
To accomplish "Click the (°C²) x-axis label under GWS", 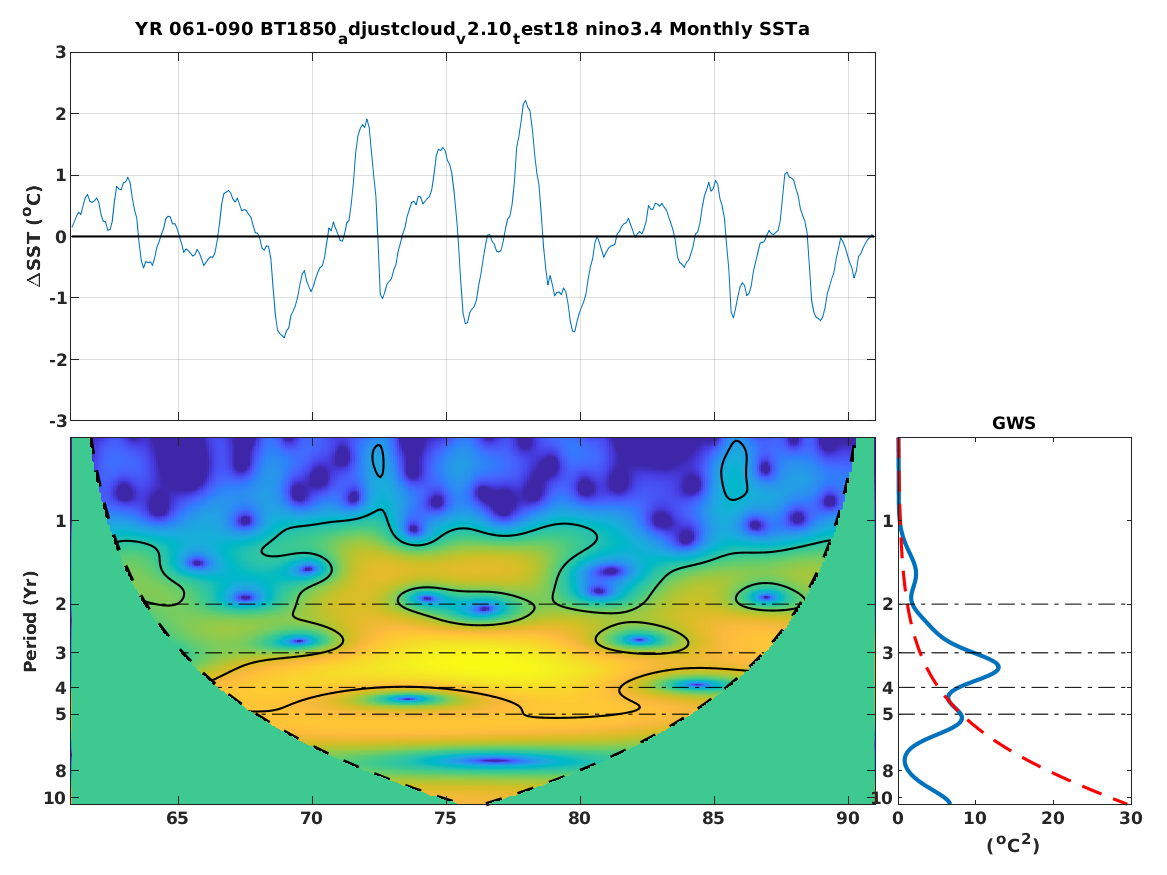I will tap(1013, 844).
